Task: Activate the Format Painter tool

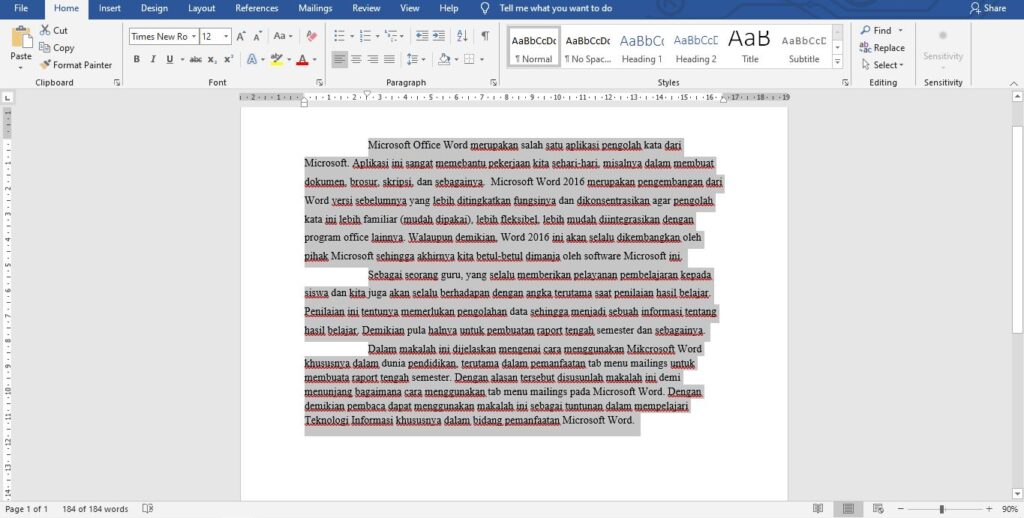Action: point(75,65)
